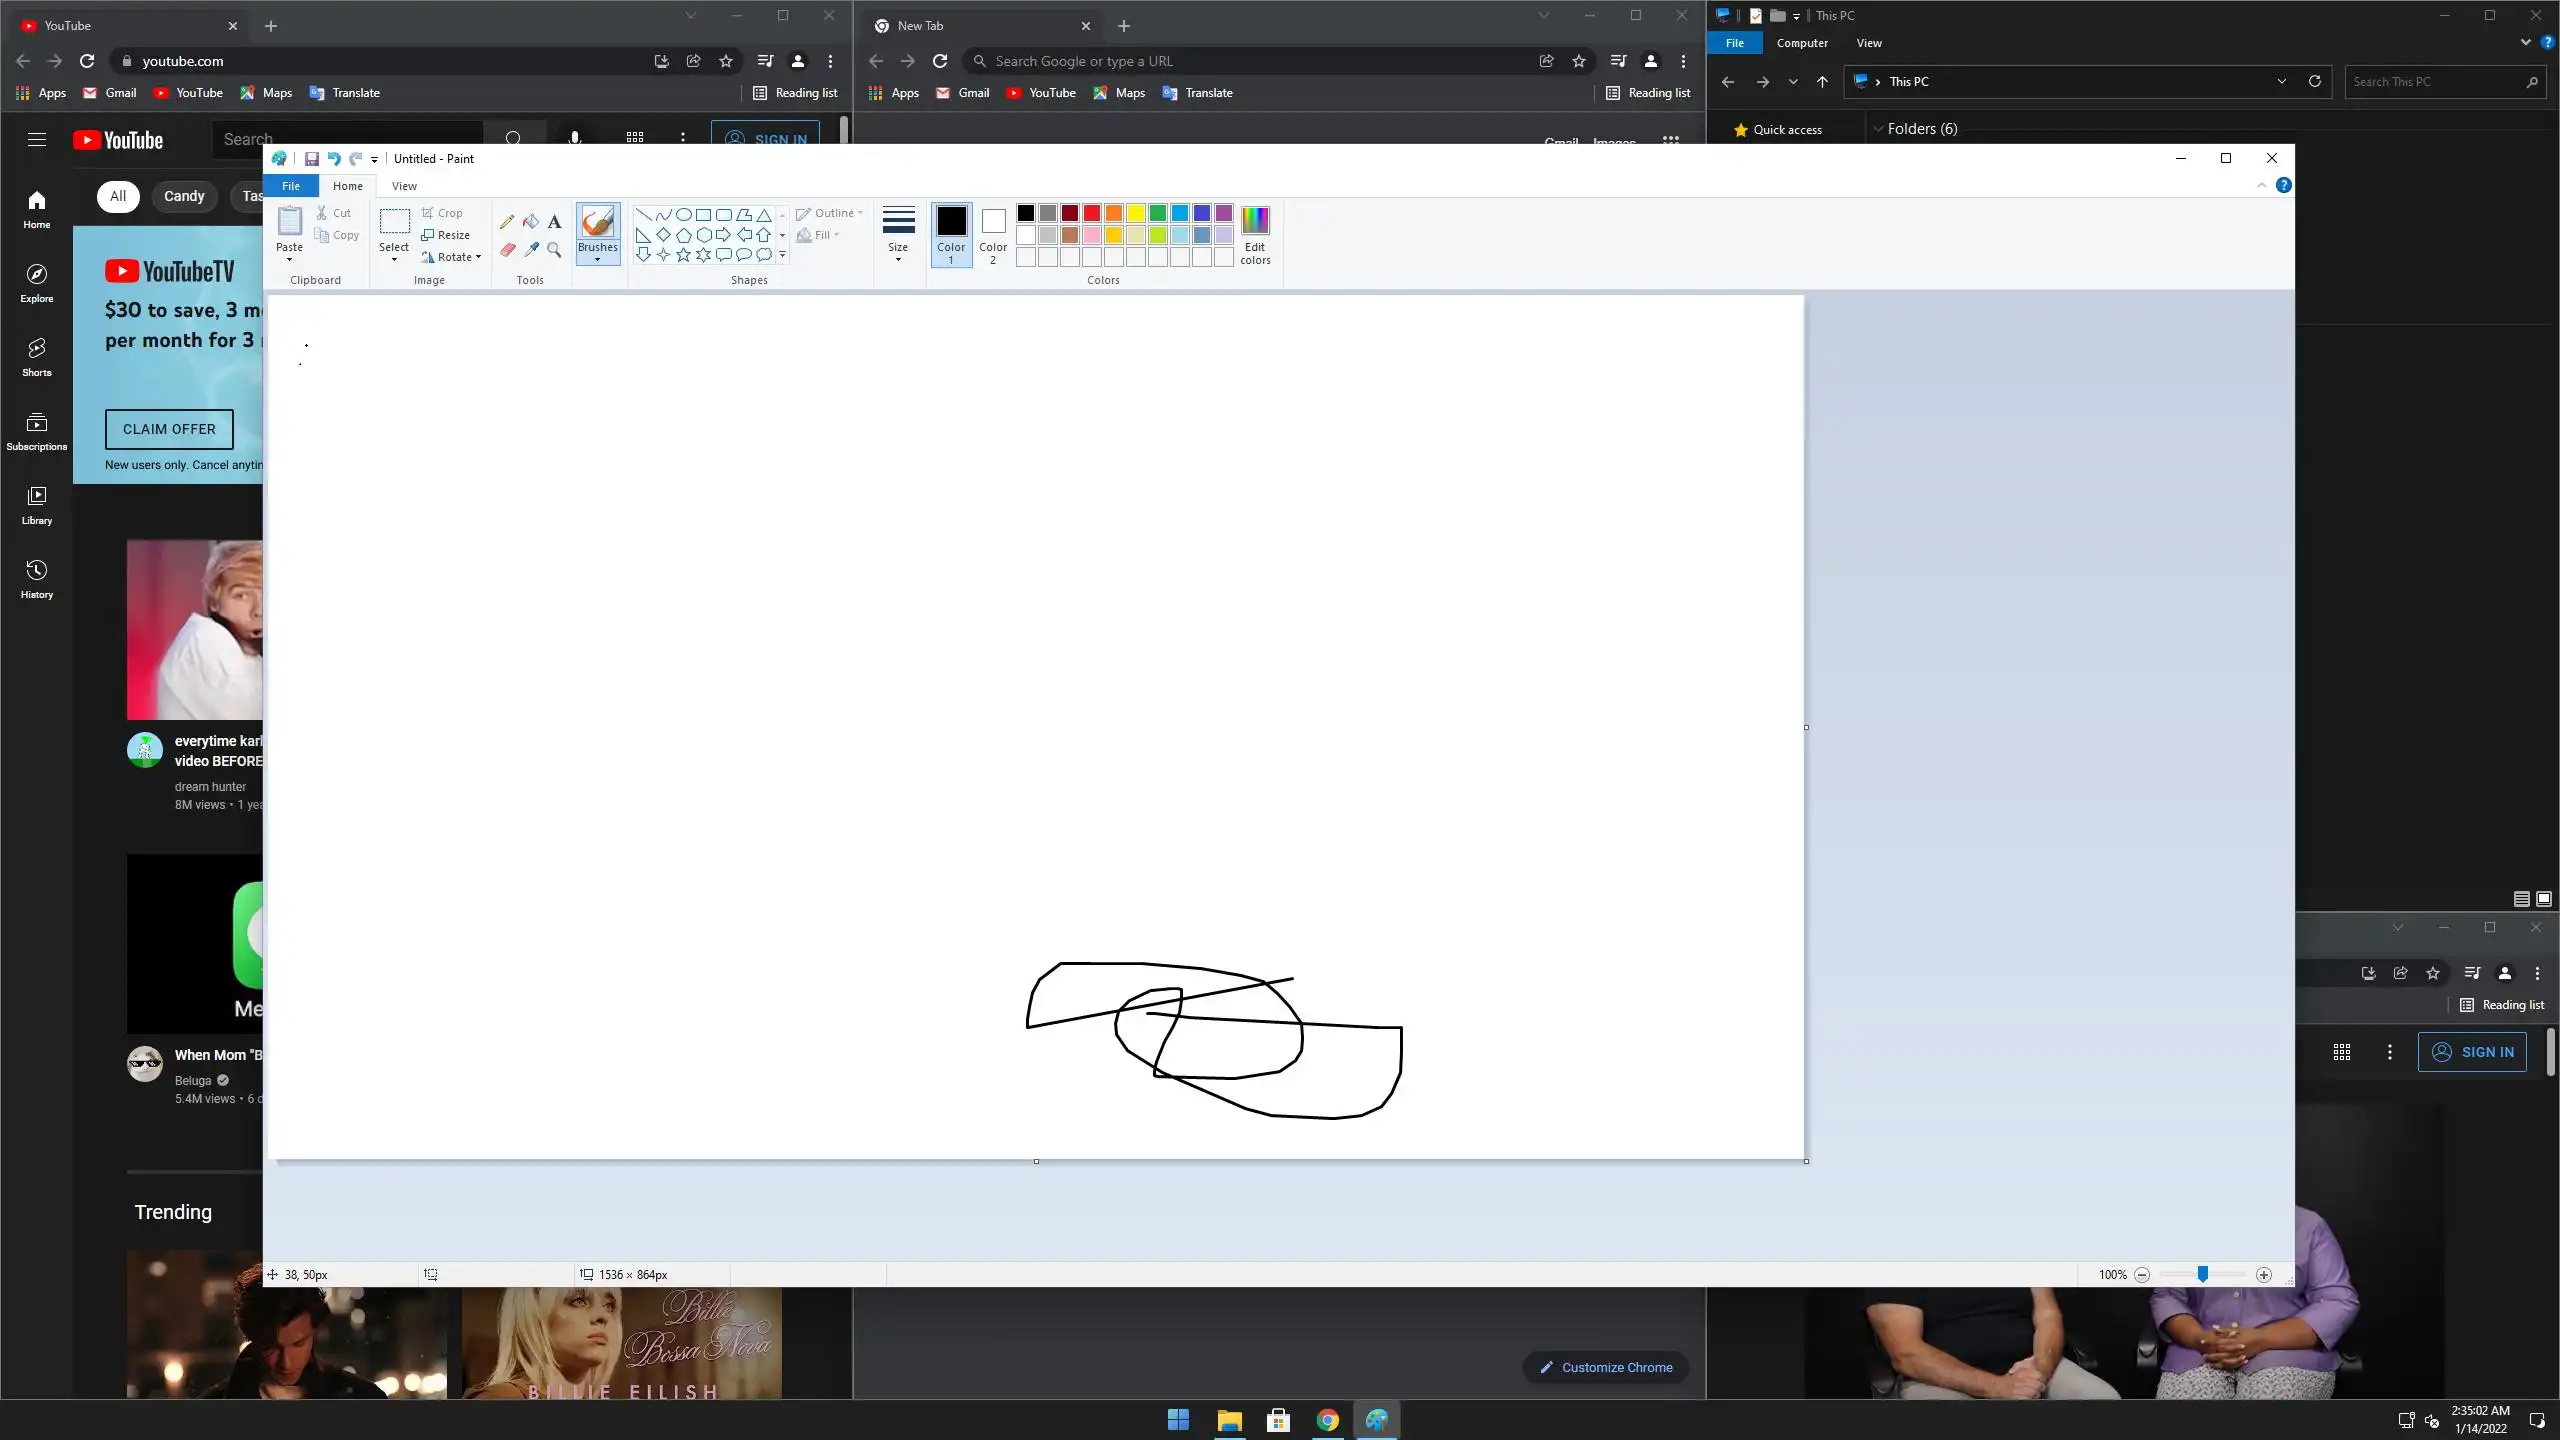The height and width of the screenshot is (1440, 2560).
Task: Switch to the Paint View tab
Action: (x=404, y=186)
